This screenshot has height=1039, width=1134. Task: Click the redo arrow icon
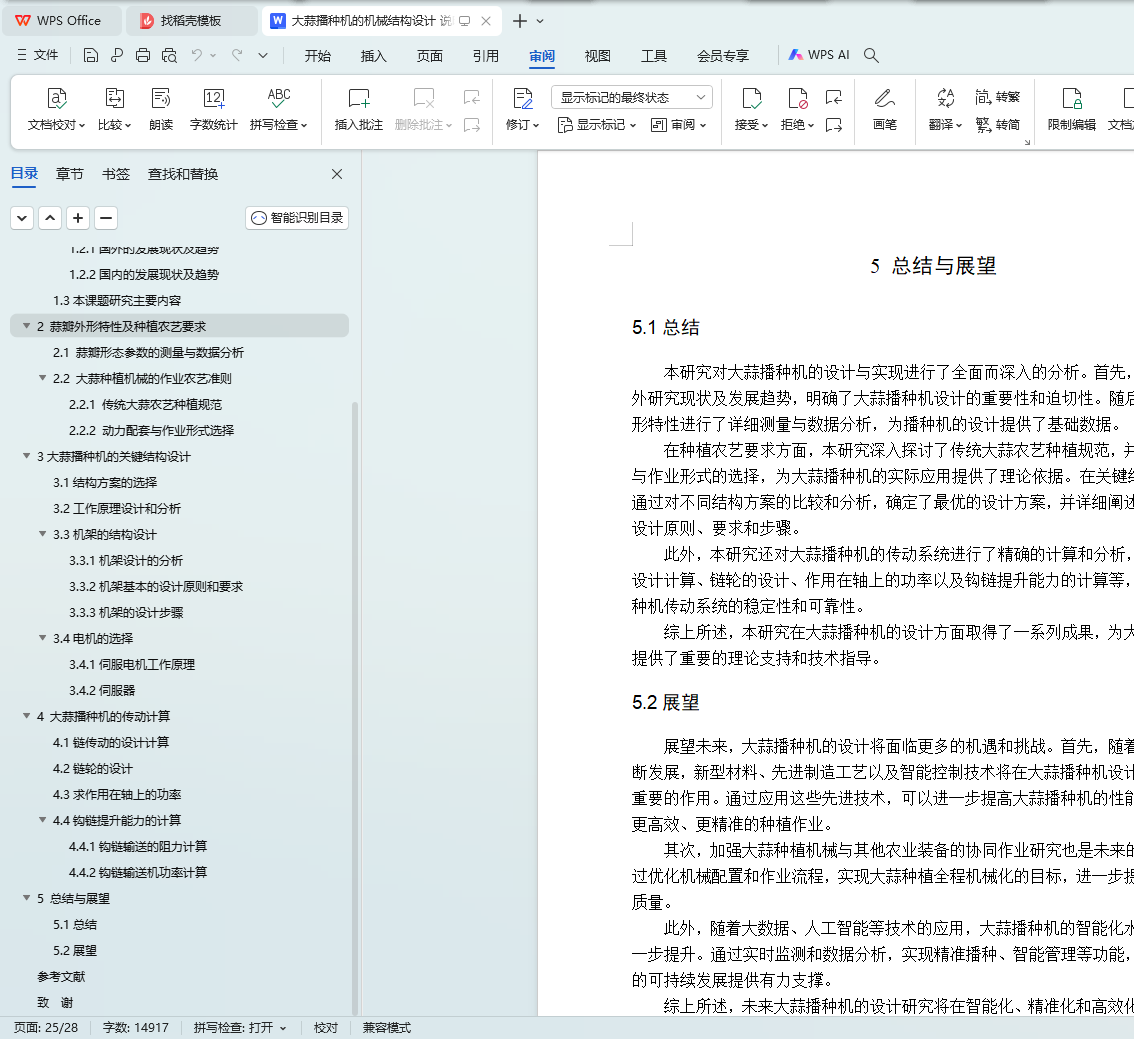236,55
